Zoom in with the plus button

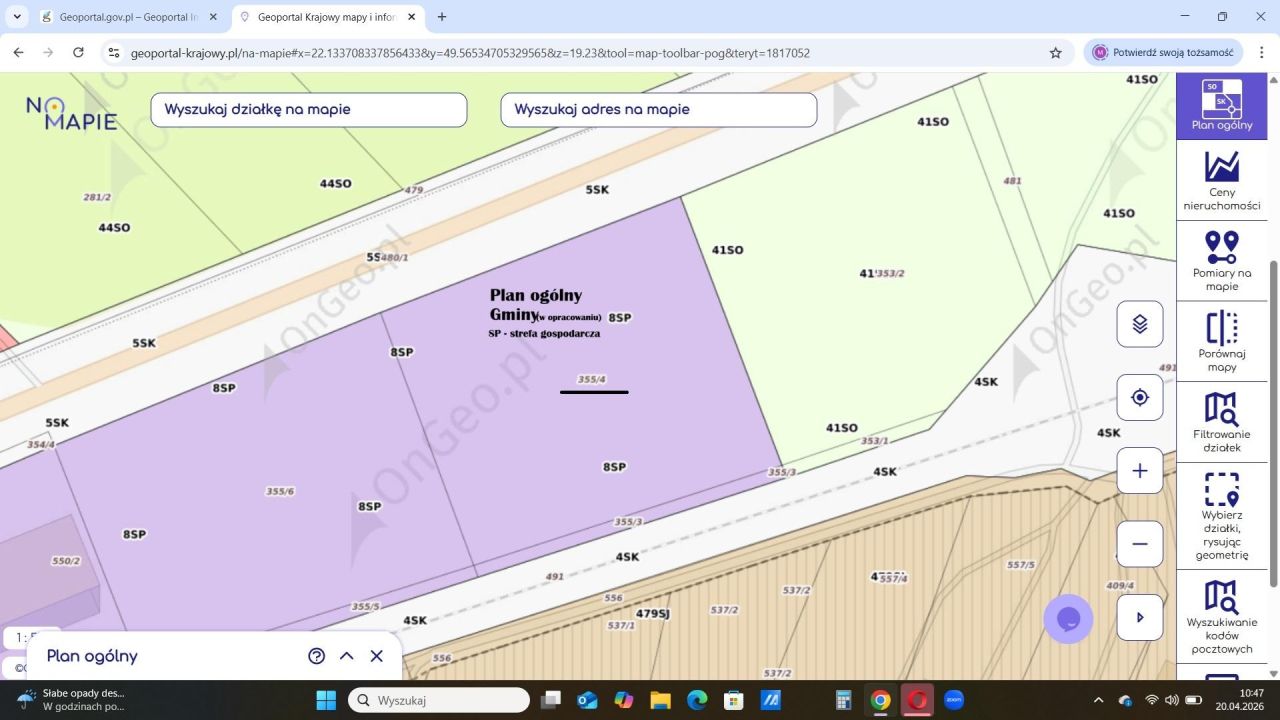click(x=1139, y=471)
